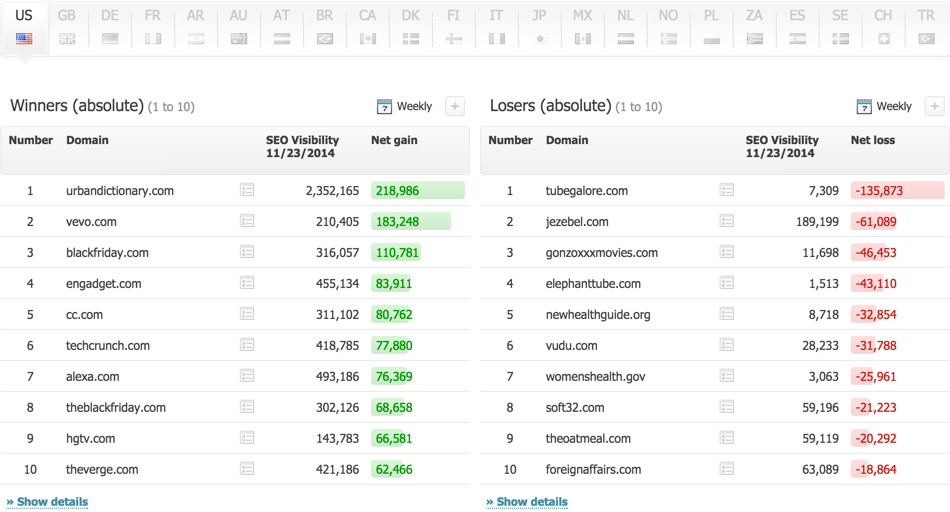The height and width of the screenshot is (512, 950).
Task: Switch to the AR country tab
Action: click(196, 27)
